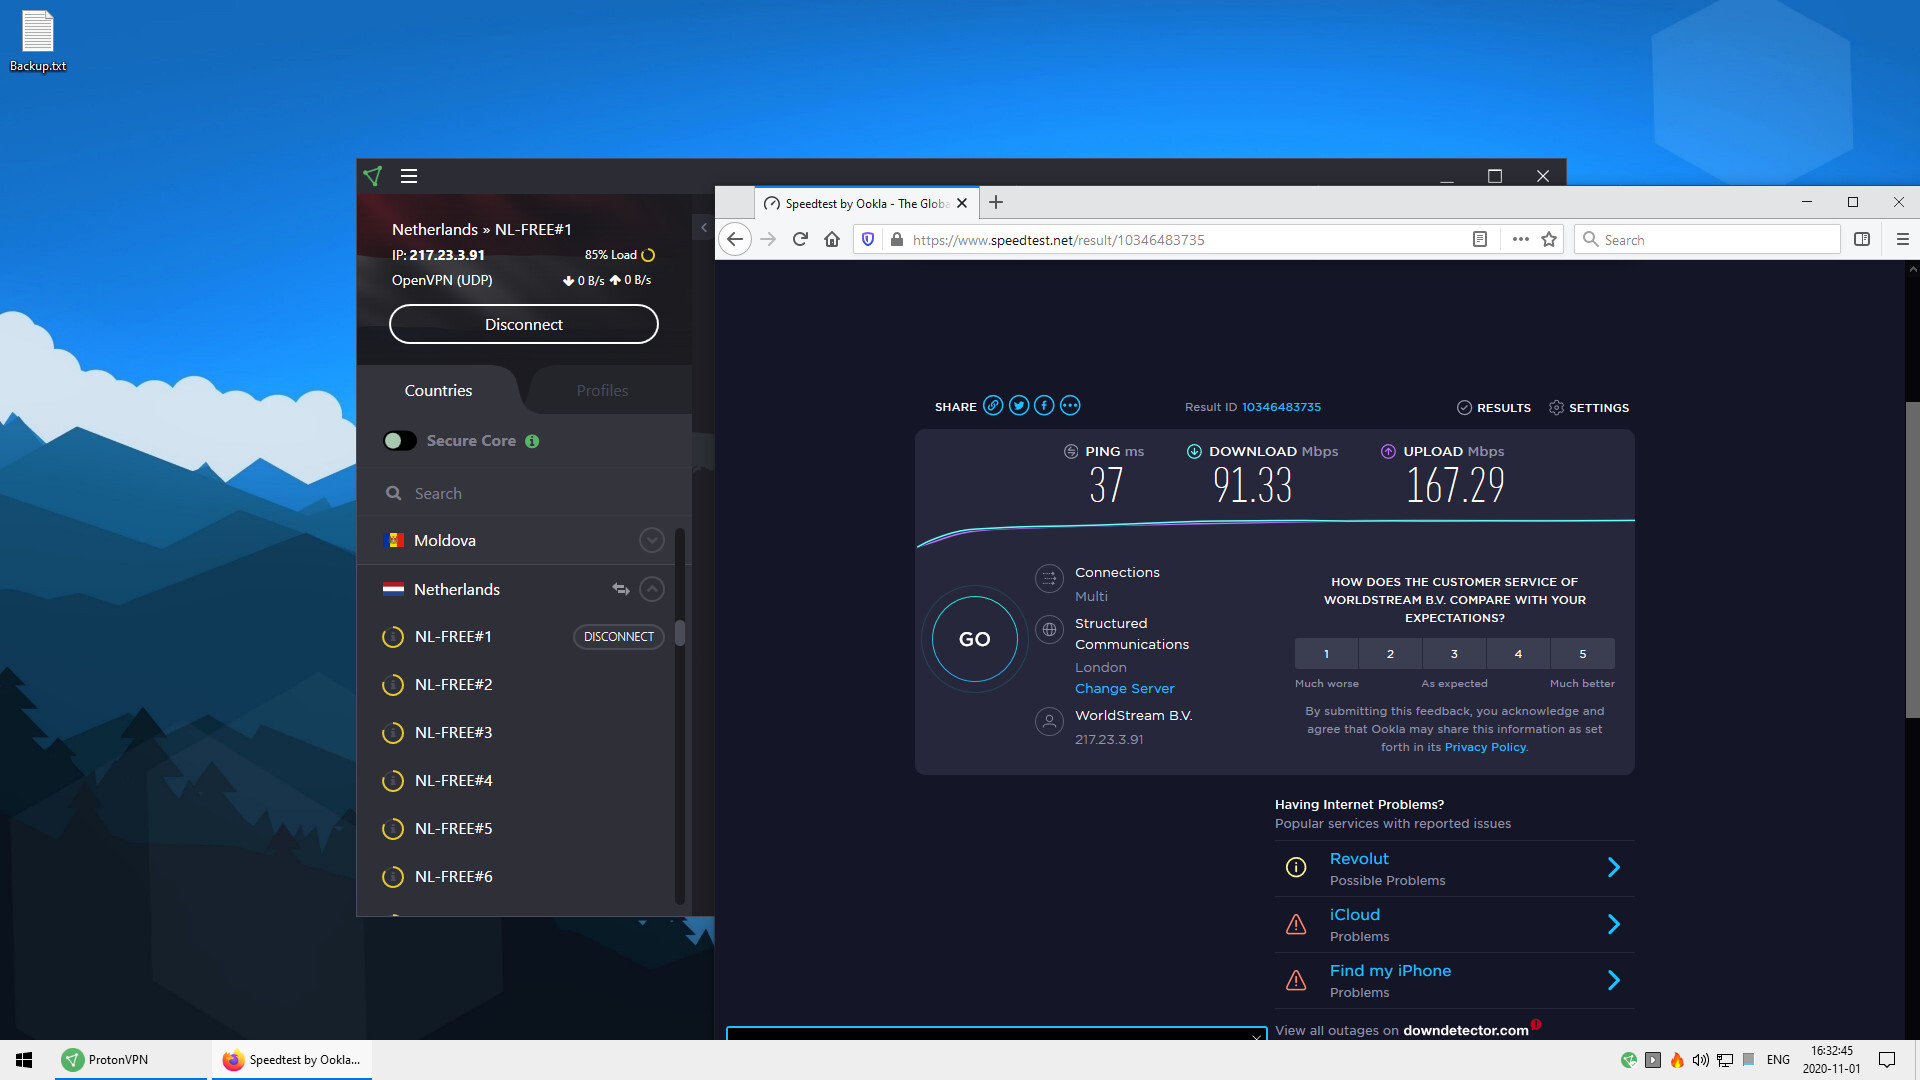Click the ProtonVPN server list scrollbar

coord(680,634)
